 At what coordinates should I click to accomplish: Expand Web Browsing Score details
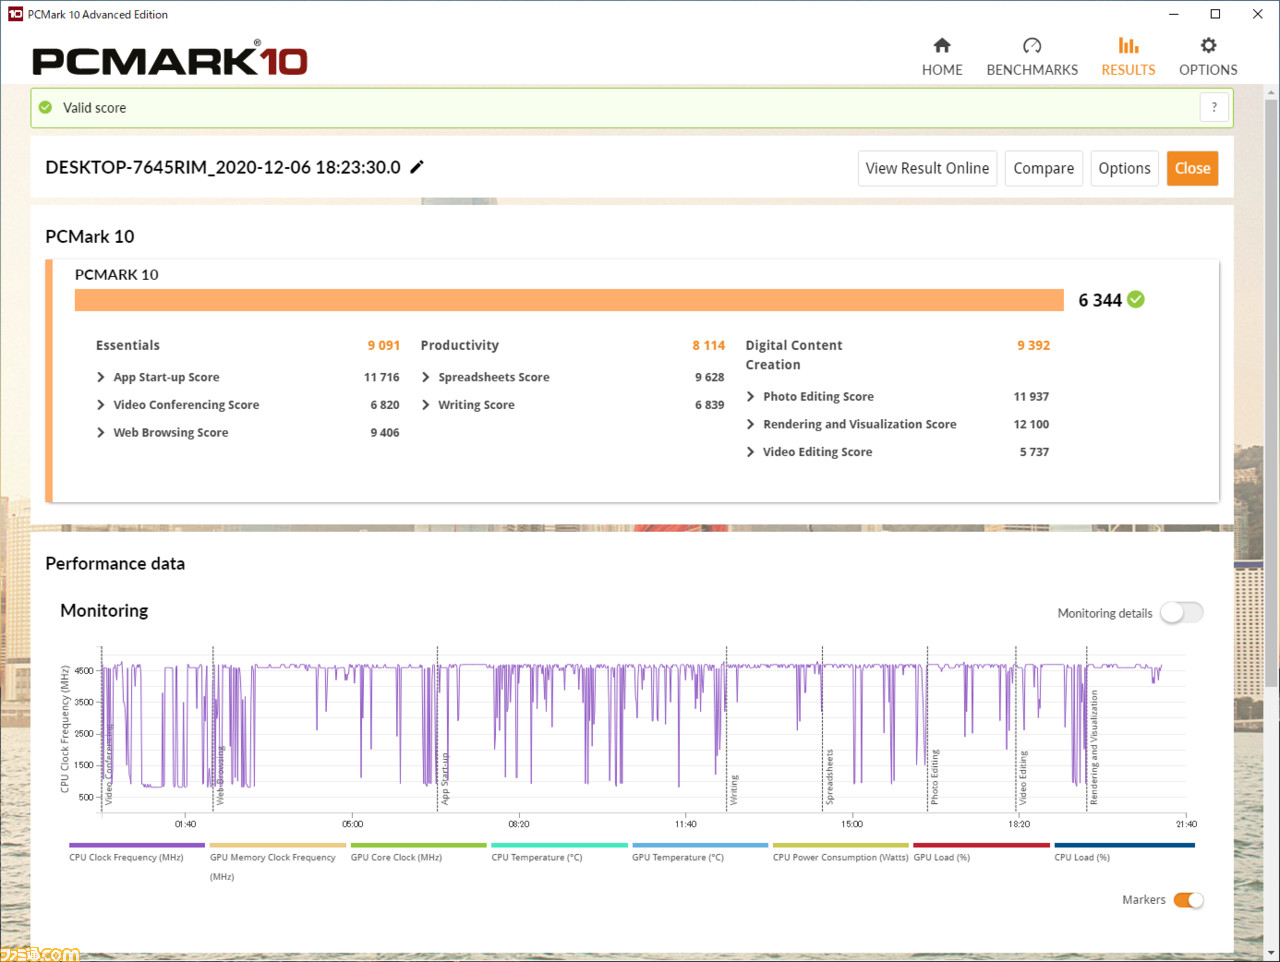point(101,433)
